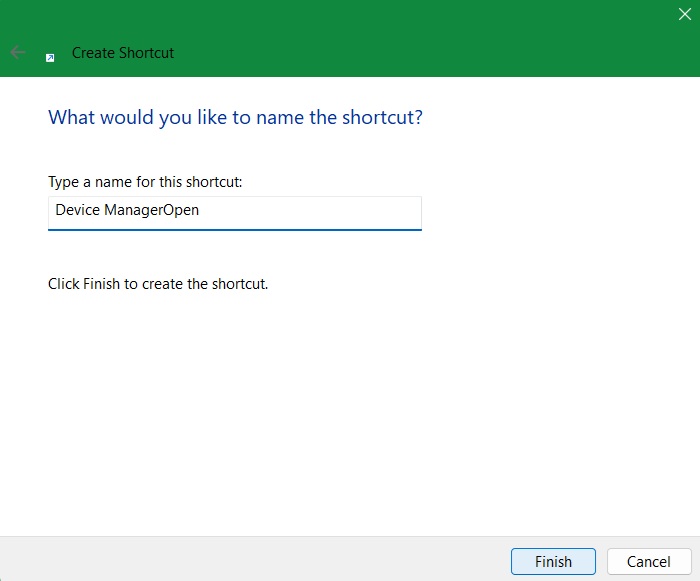Close the Create Shortcut wizard window
Image resolution: width=700 pixels, height=581 pixels.
[684, 14]
